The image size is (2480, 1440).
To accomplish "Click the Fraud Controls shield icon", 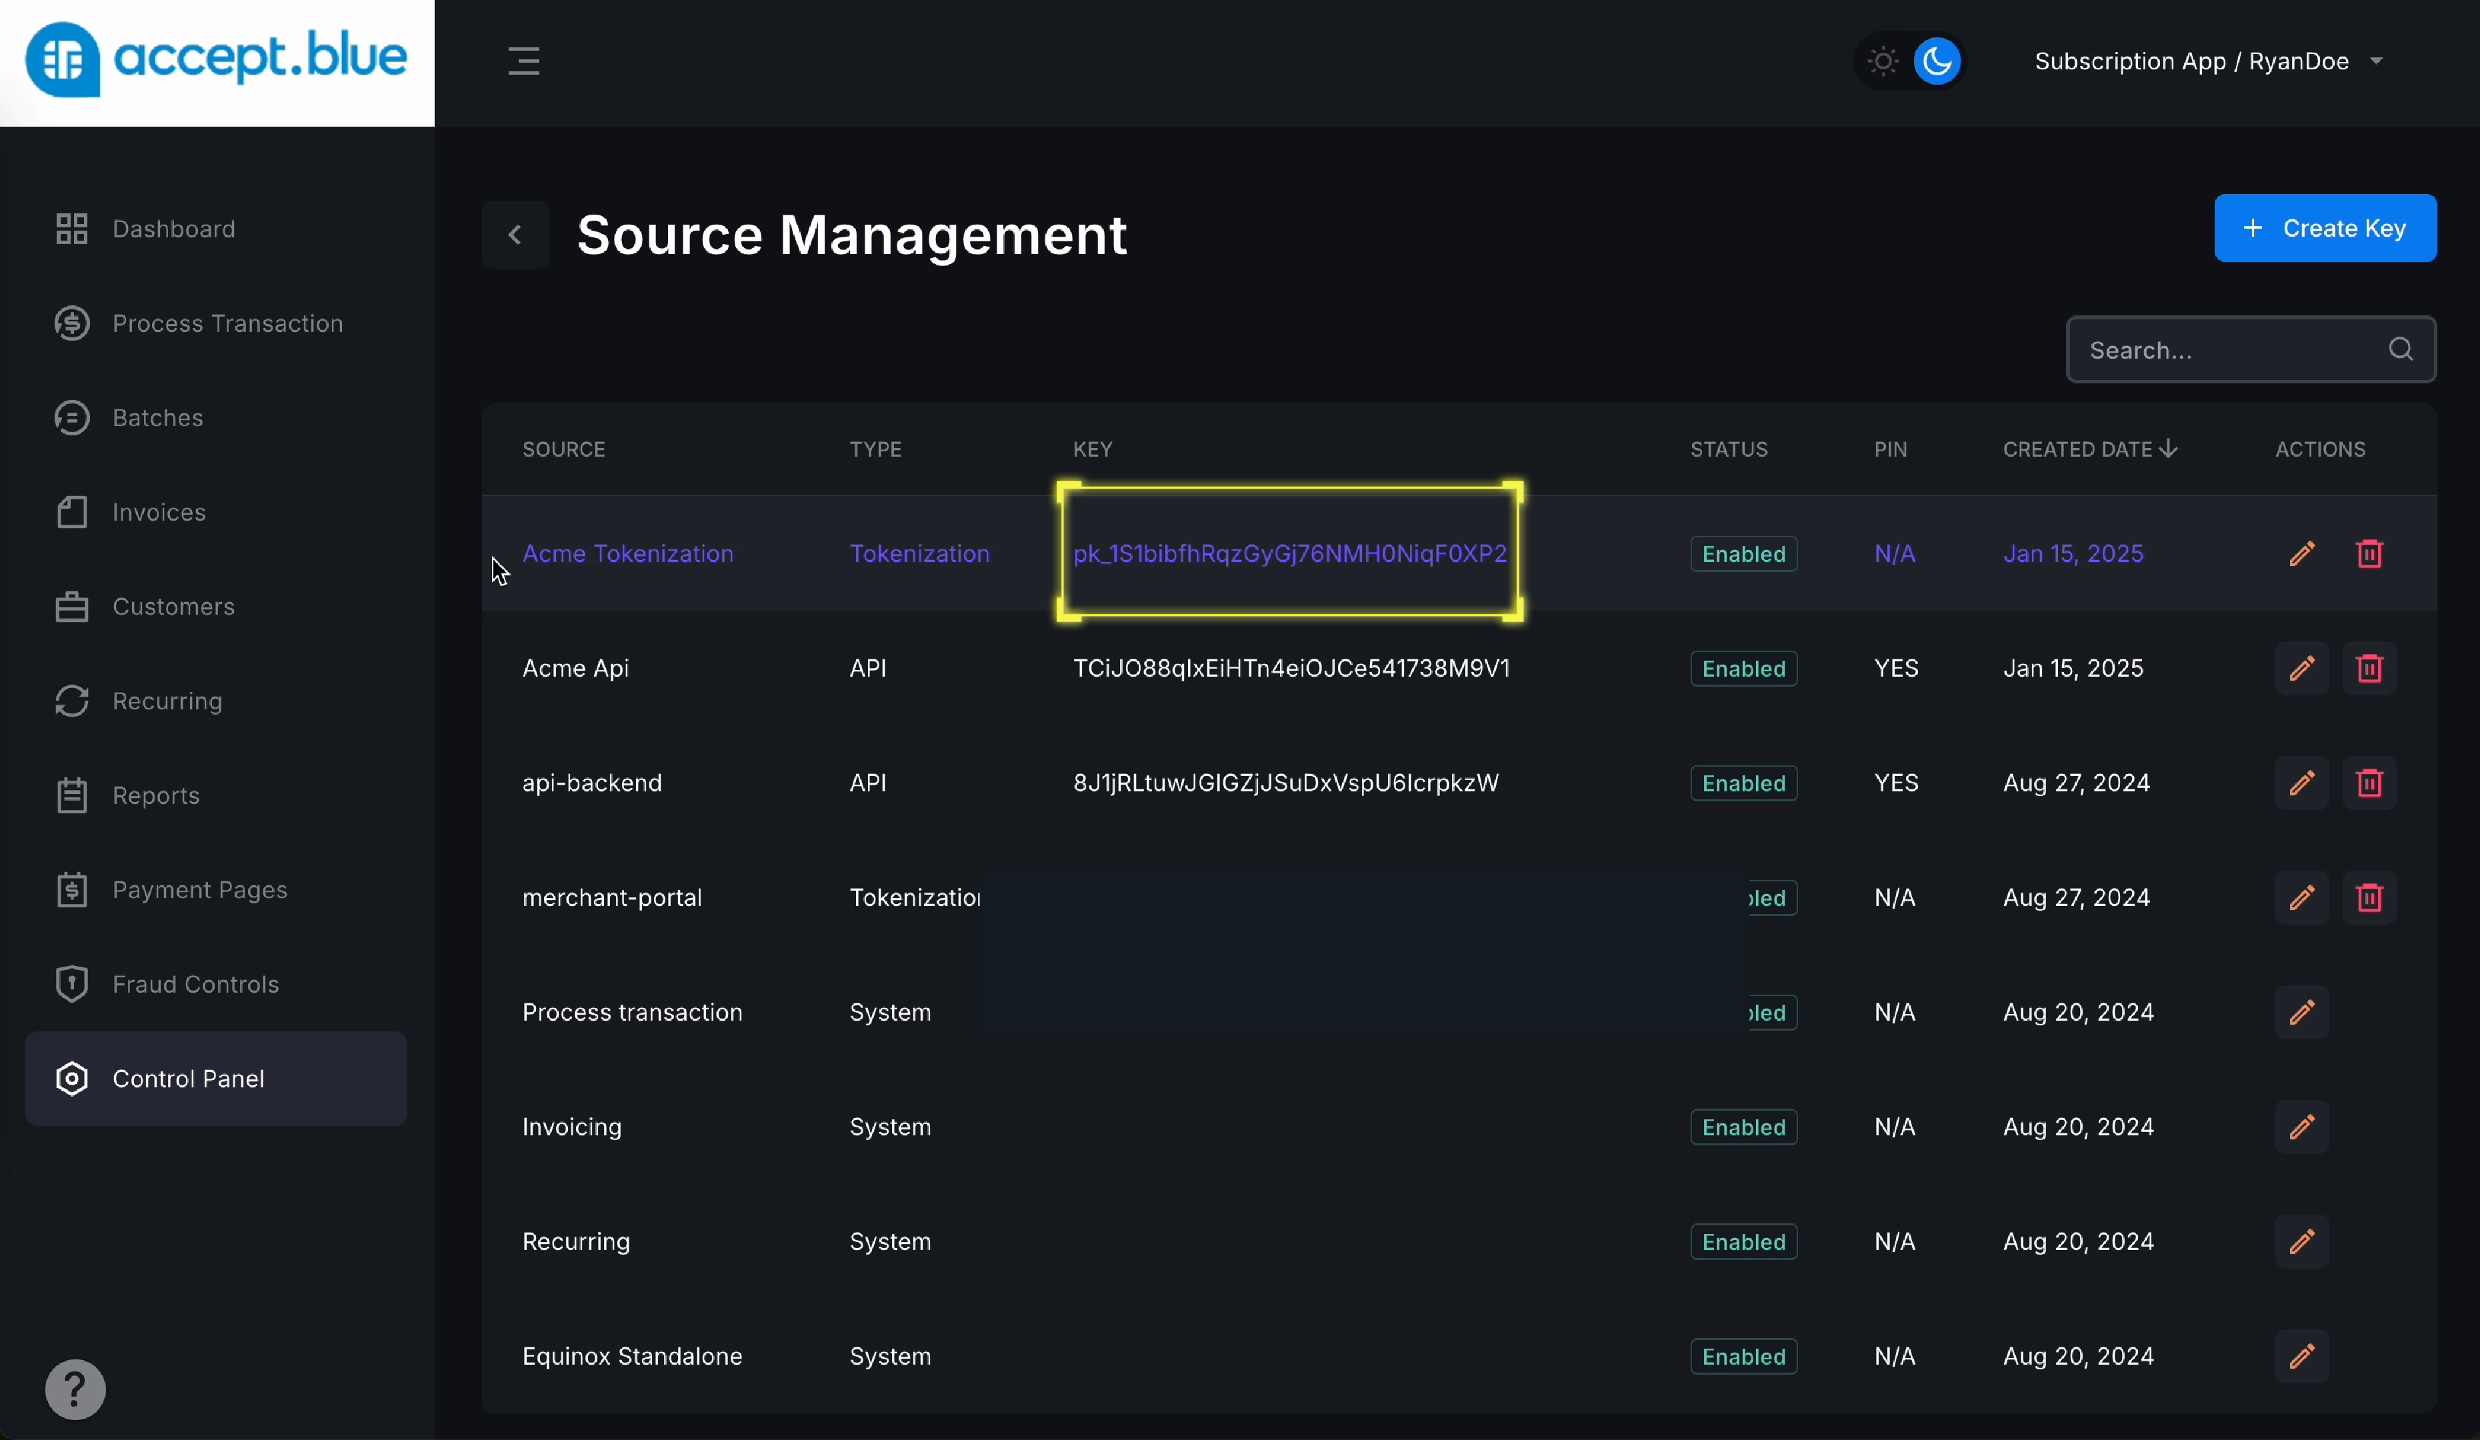I will click(x=71, y=984).
